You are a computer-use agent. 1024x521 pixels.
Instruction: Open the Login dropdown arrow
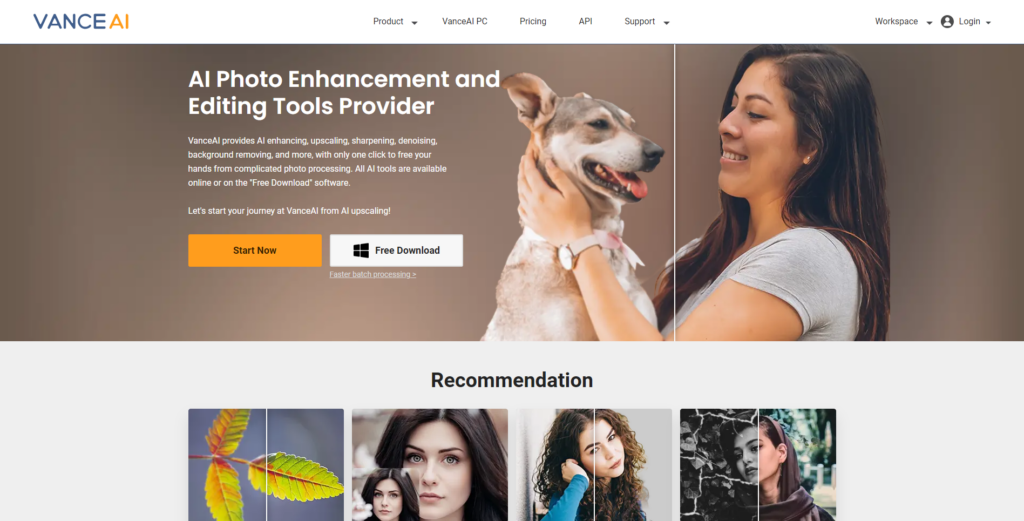click(x=988, y=23)
